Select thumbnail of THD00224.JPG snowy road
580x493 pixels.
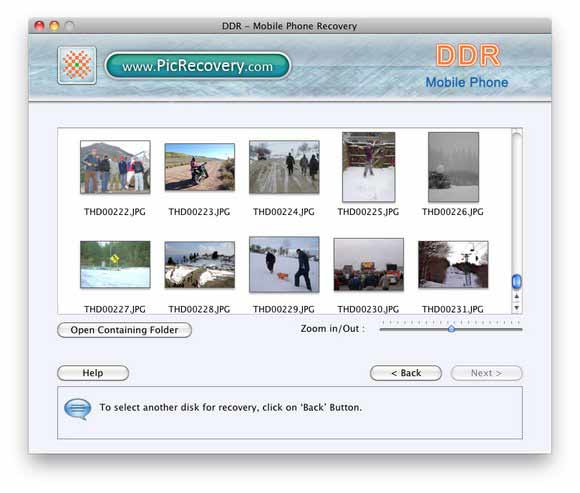tap(284, 167)
